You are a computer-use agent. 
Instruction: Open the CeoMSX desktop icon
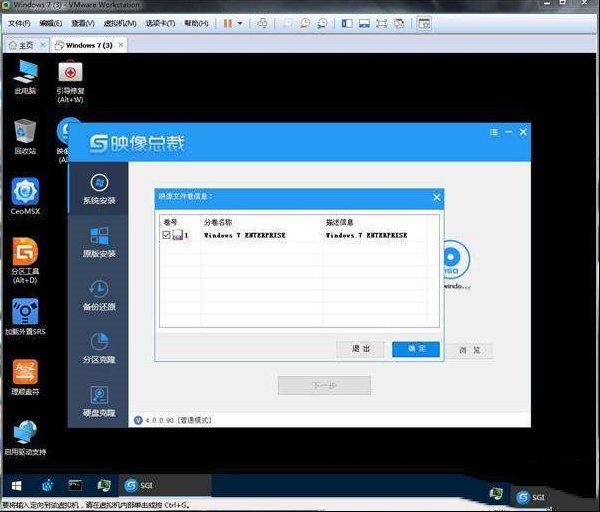tap(25, 196)
